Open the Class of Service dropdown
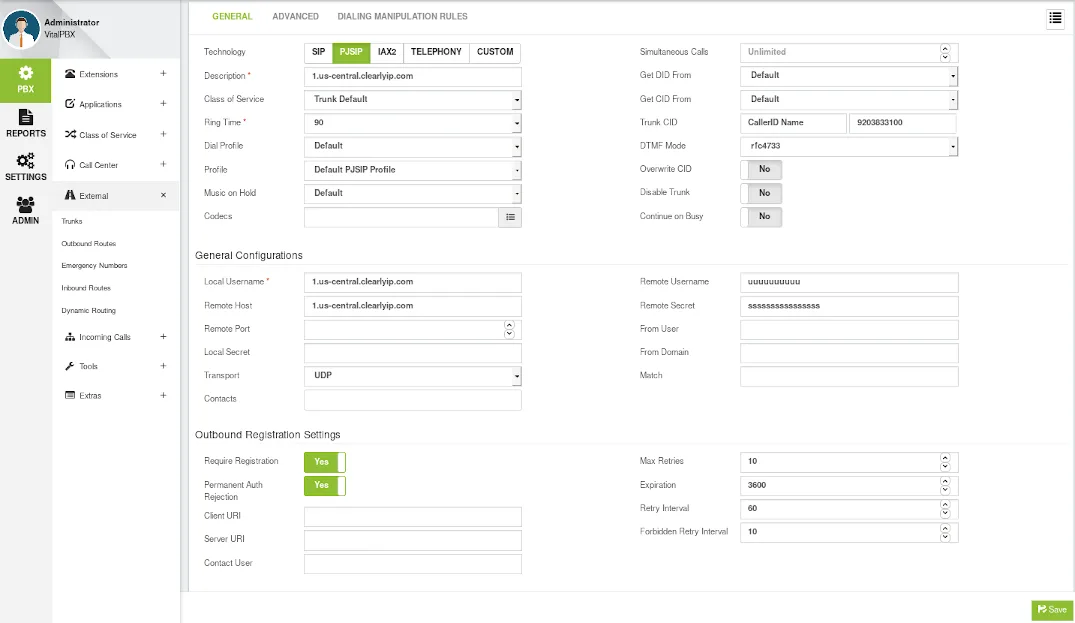This screenshot has width=1075, height=623. [x=413, y=99]
